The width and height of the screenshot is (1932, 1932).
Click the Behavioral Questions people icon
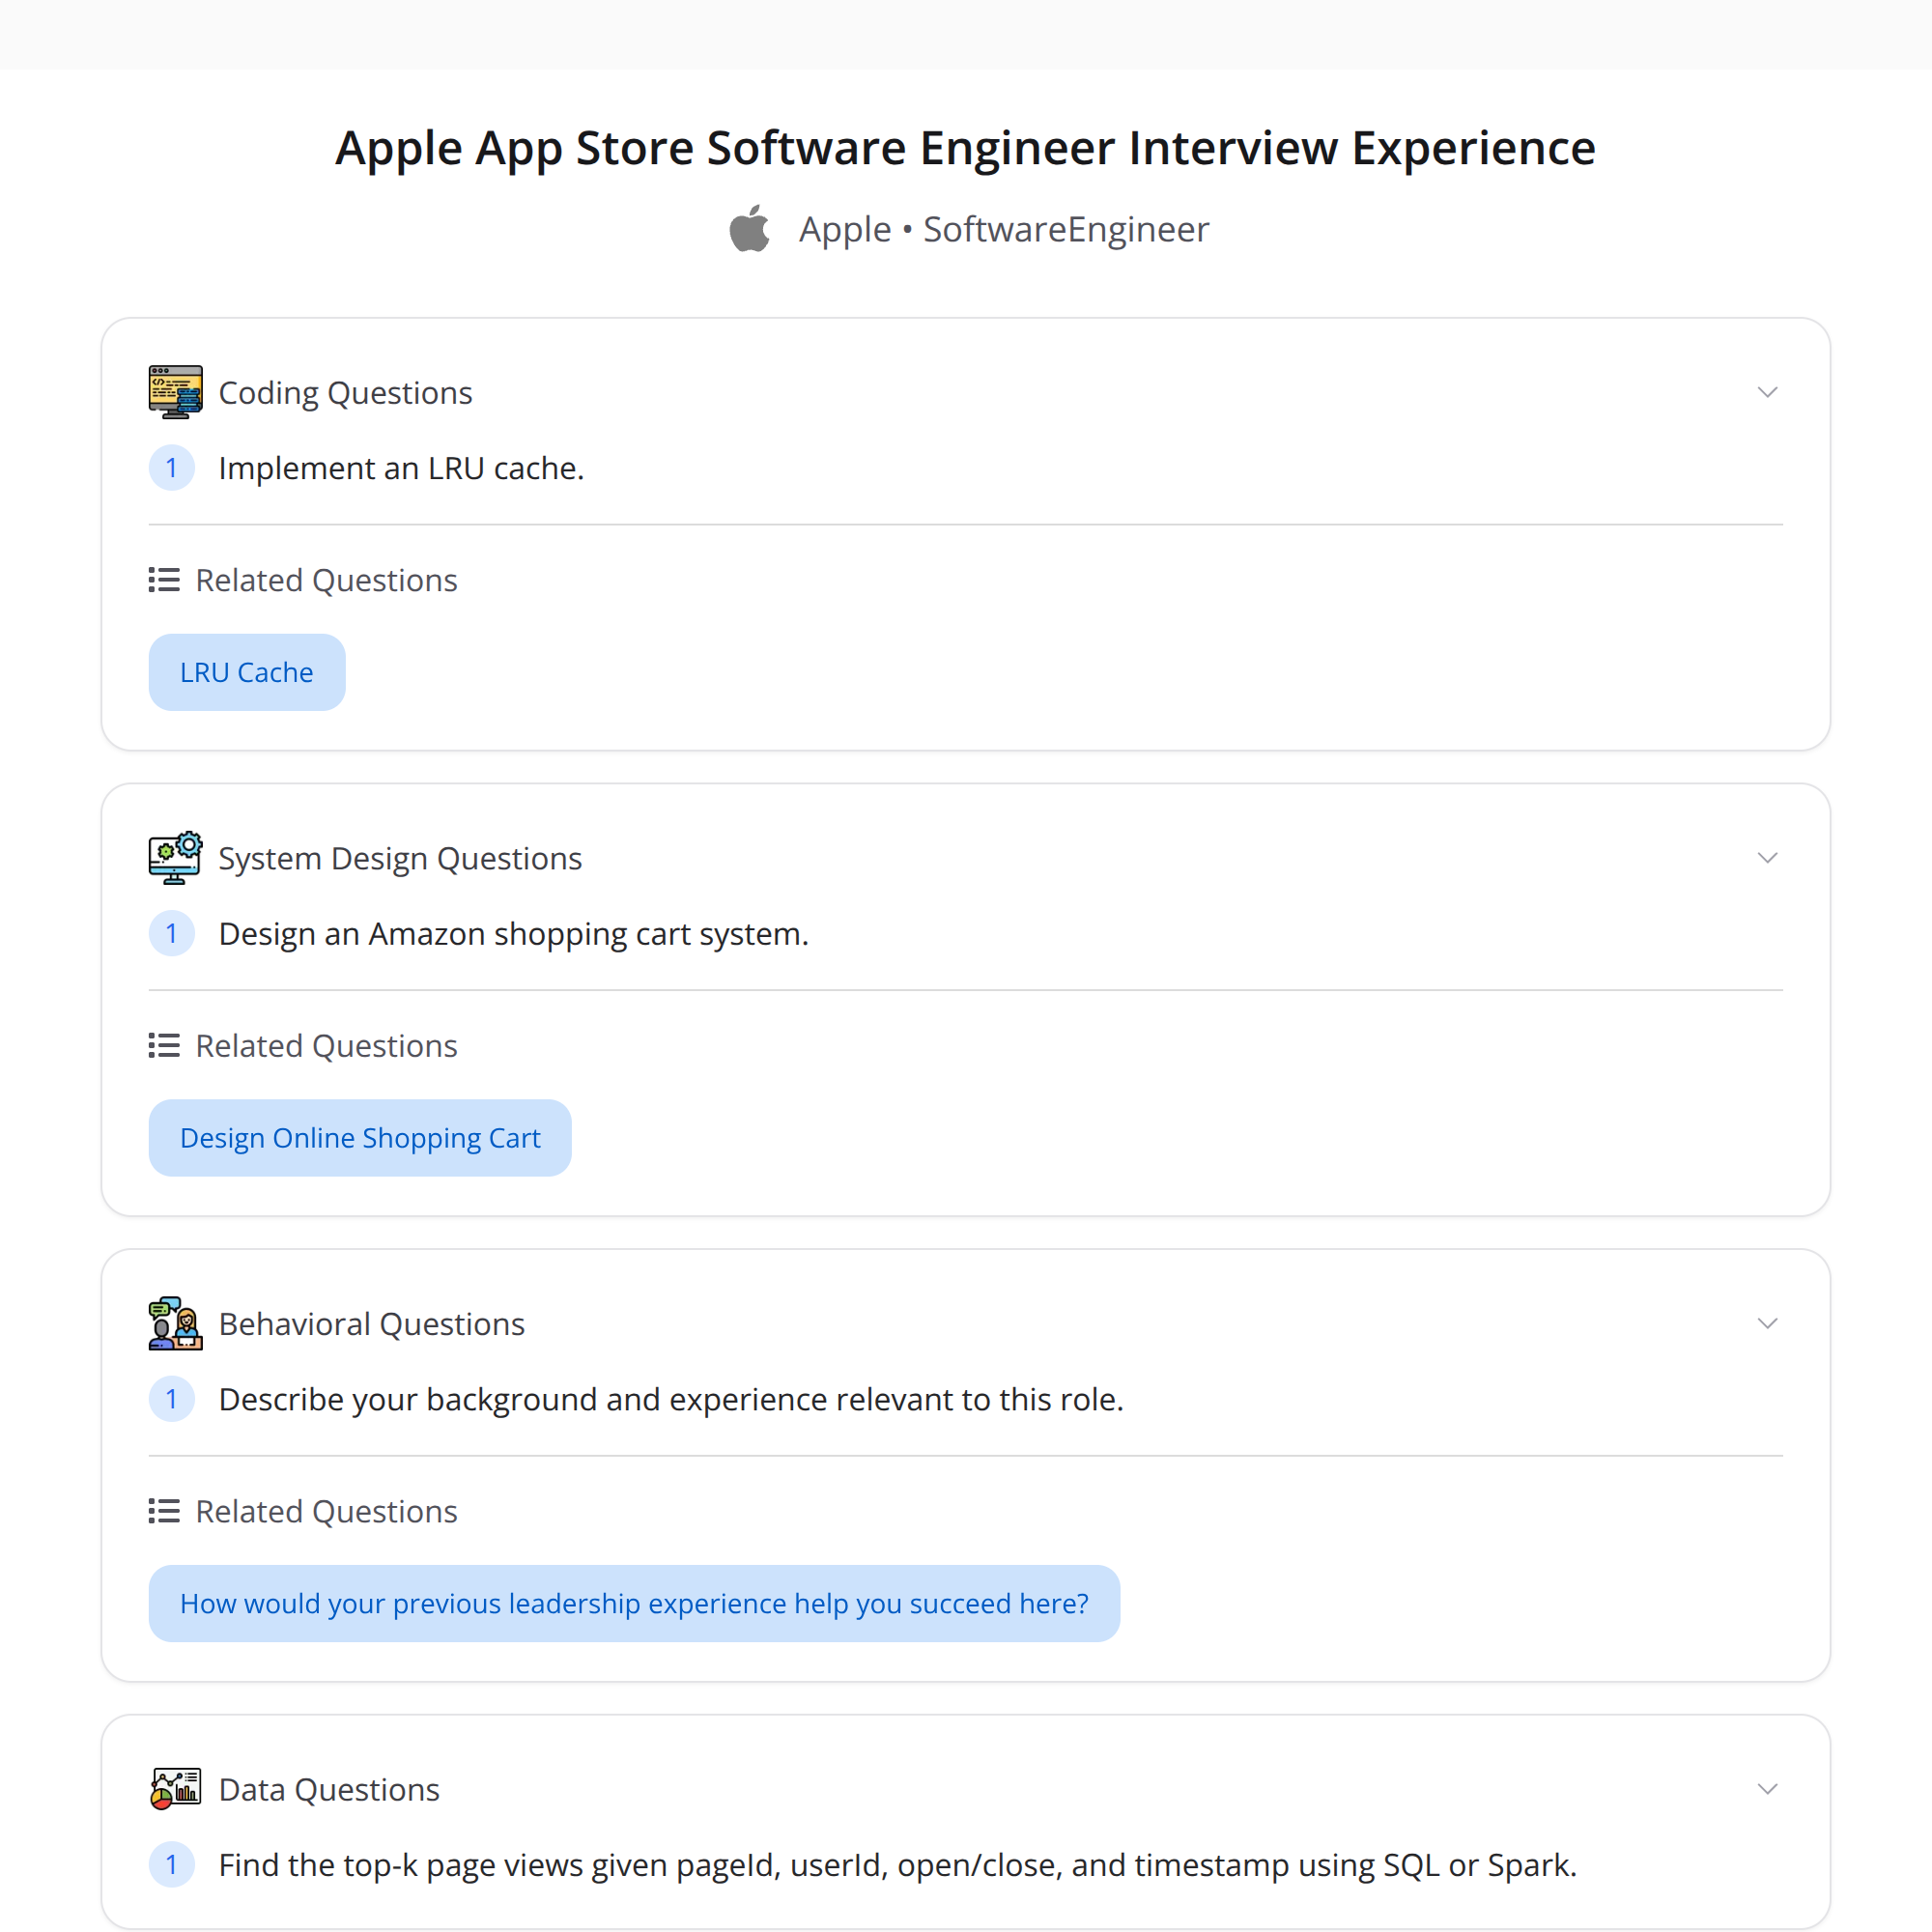tap(175, 1323)
